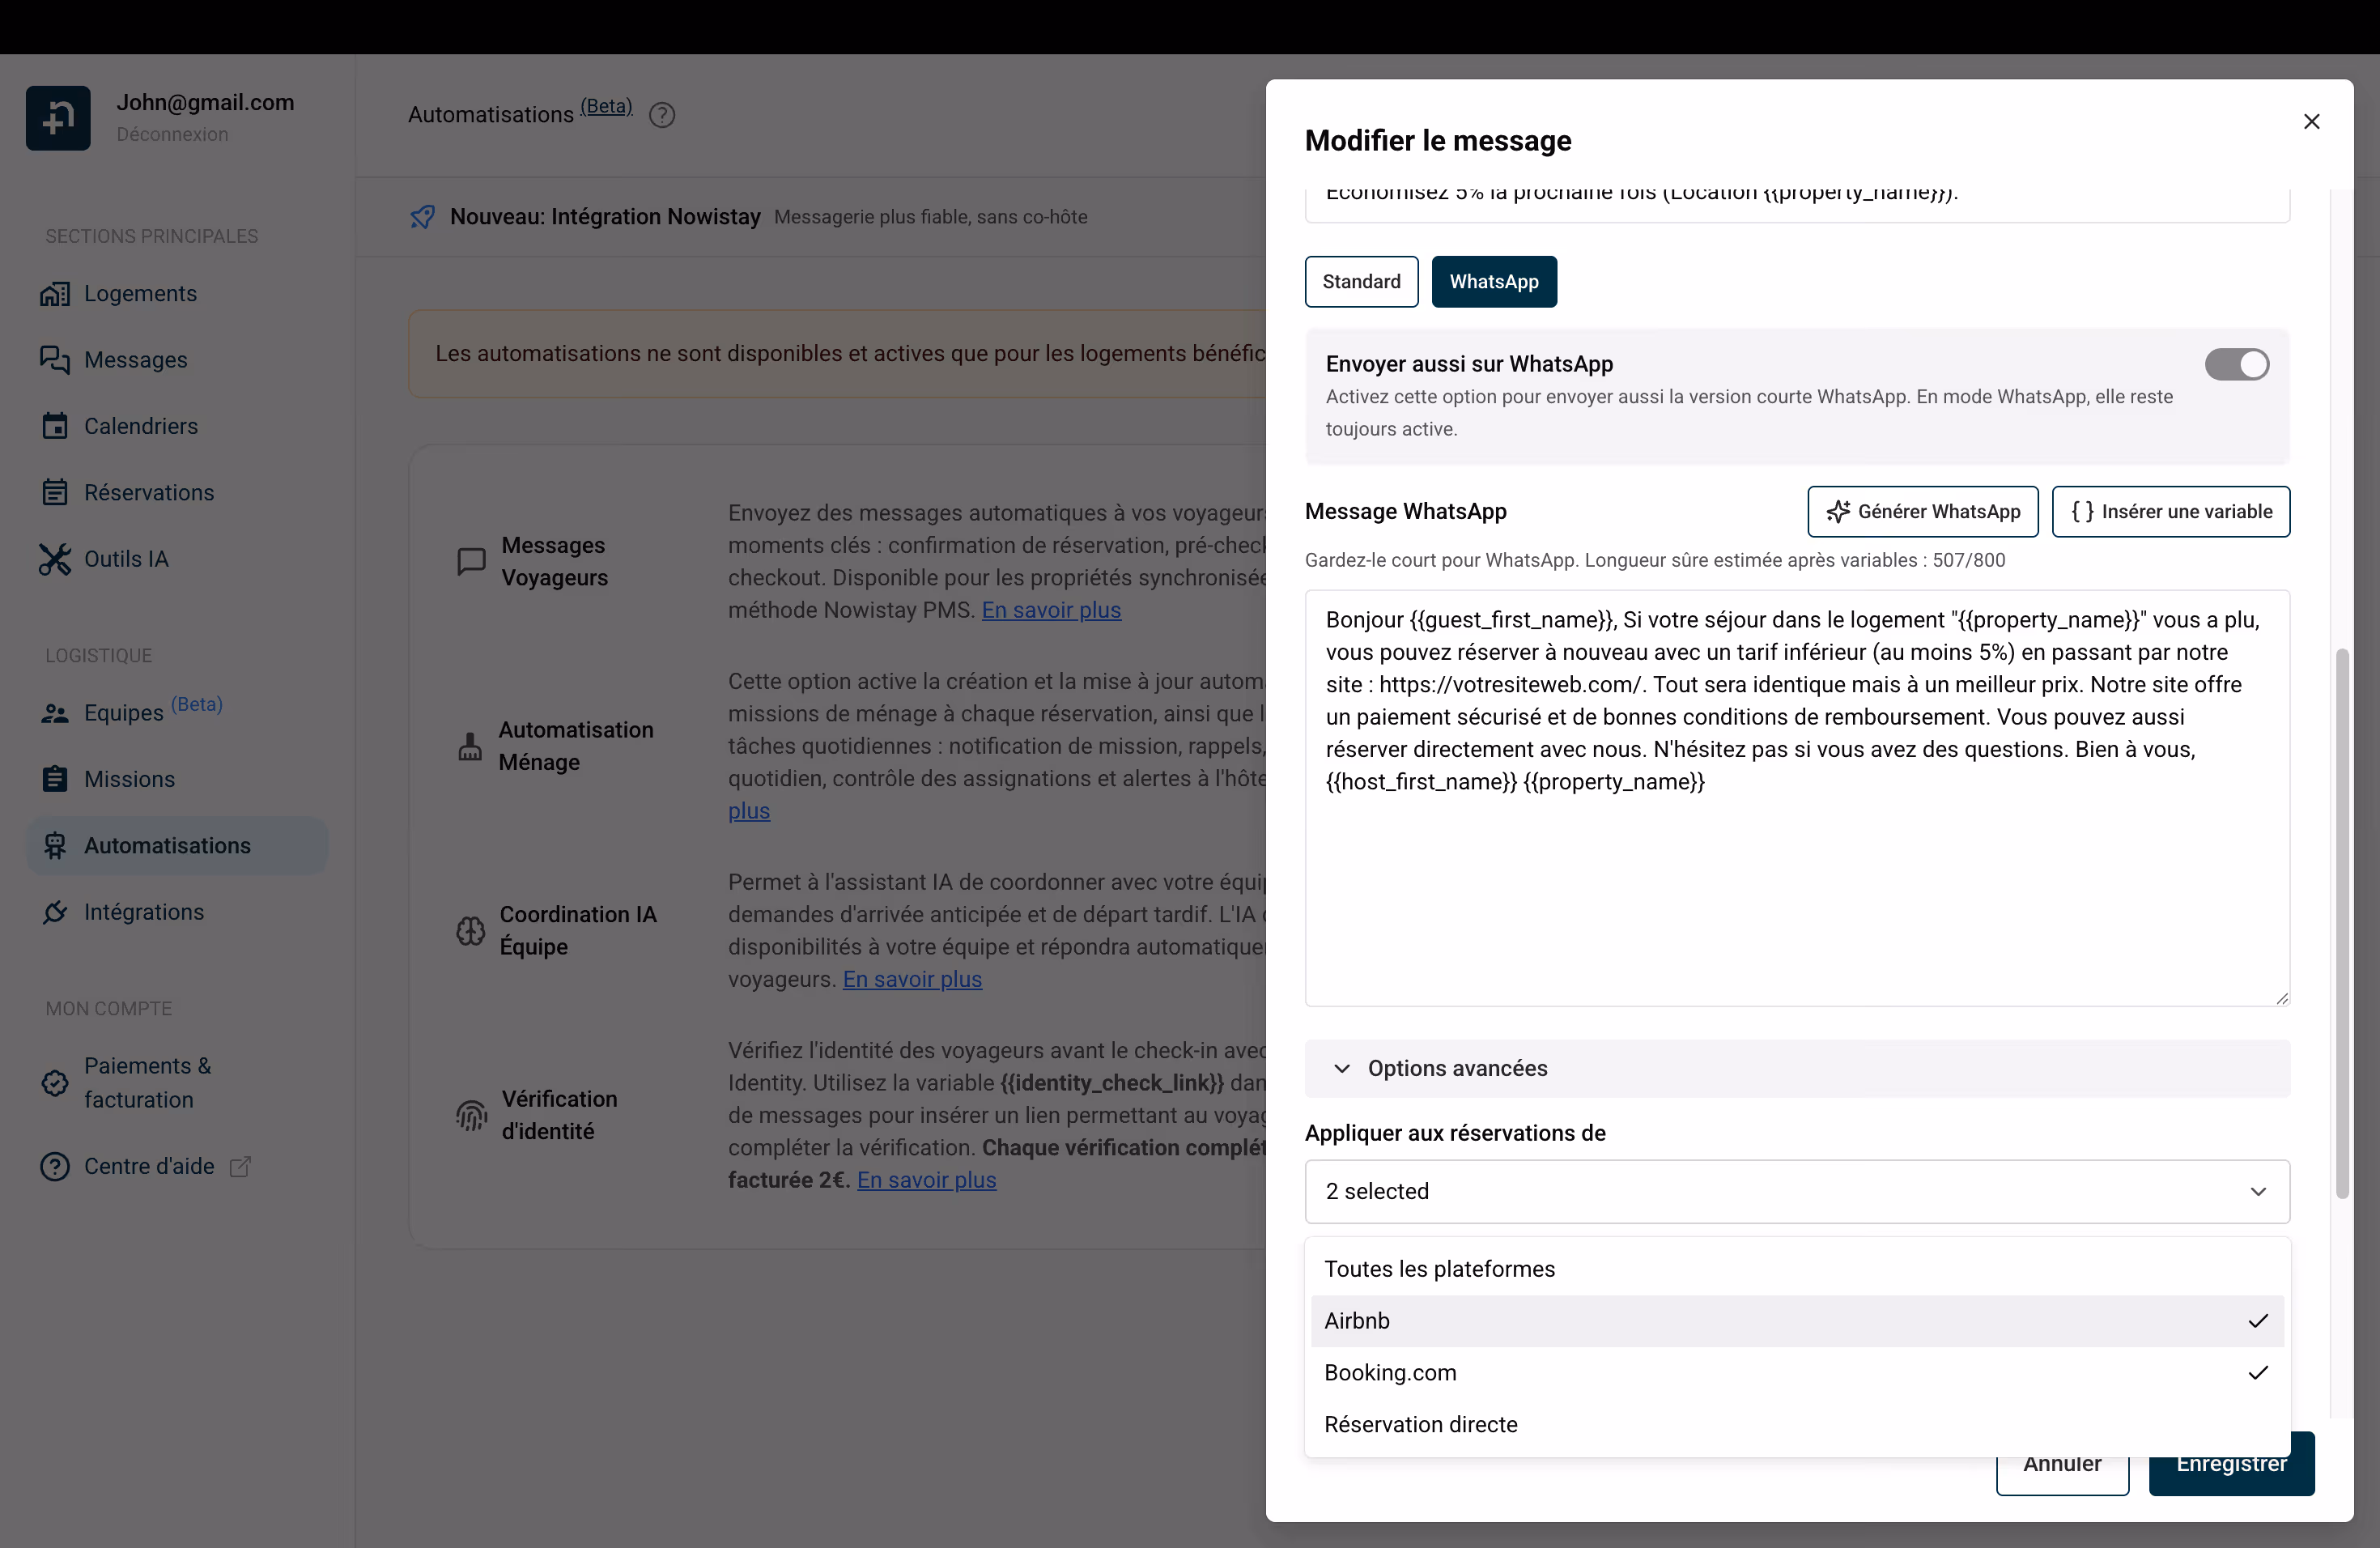Switch to the Standard message tab
Image resolution: width=2380 pixels, height=1548 pixels.
click(x=1361, y=281)
